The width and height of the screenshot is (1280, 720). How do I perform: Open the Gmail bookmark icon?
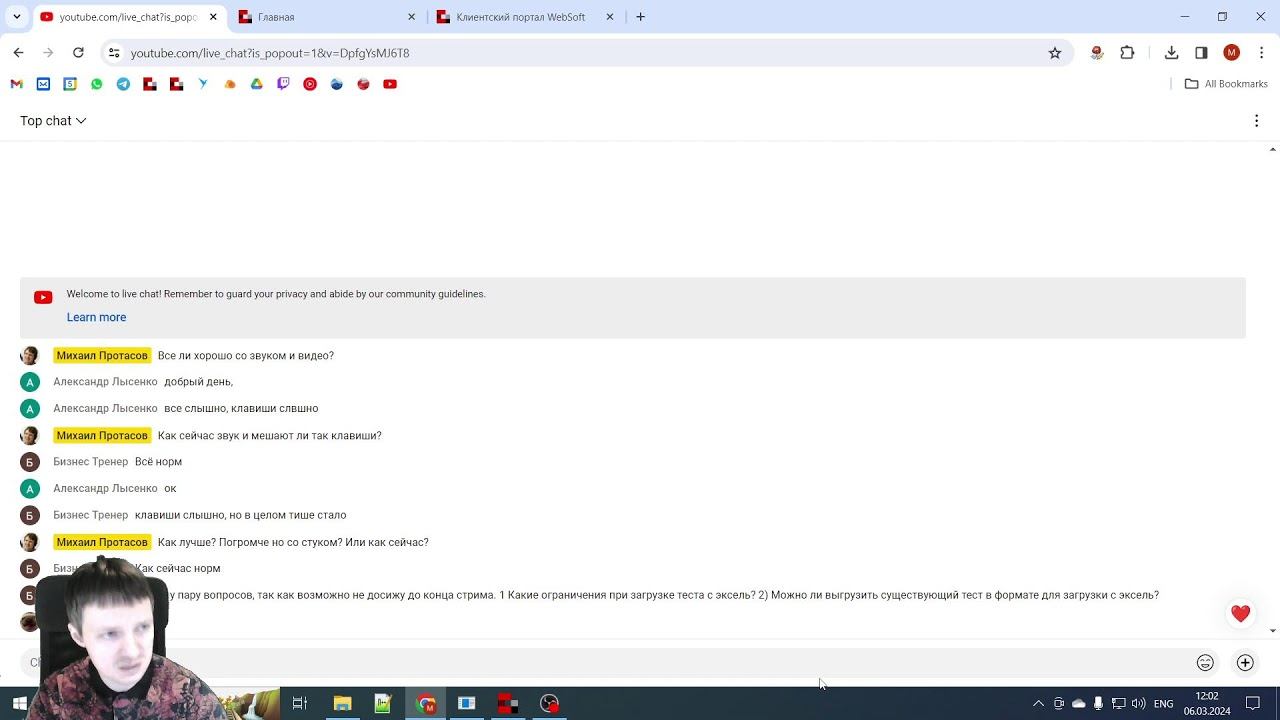tap(16, 84)
